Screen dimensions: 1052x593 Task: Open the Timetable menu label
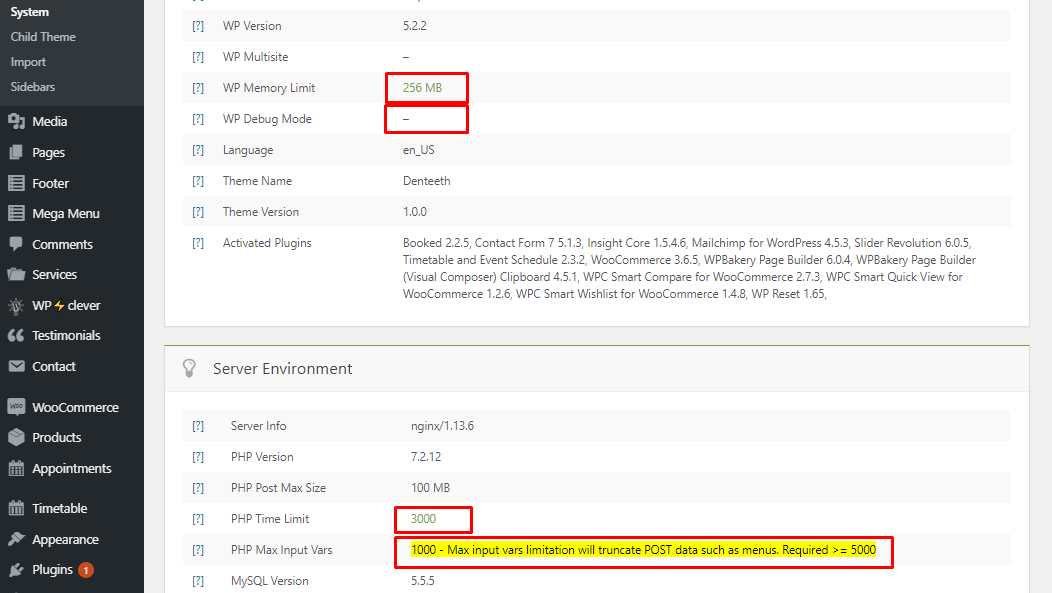[x=60, y=508]
